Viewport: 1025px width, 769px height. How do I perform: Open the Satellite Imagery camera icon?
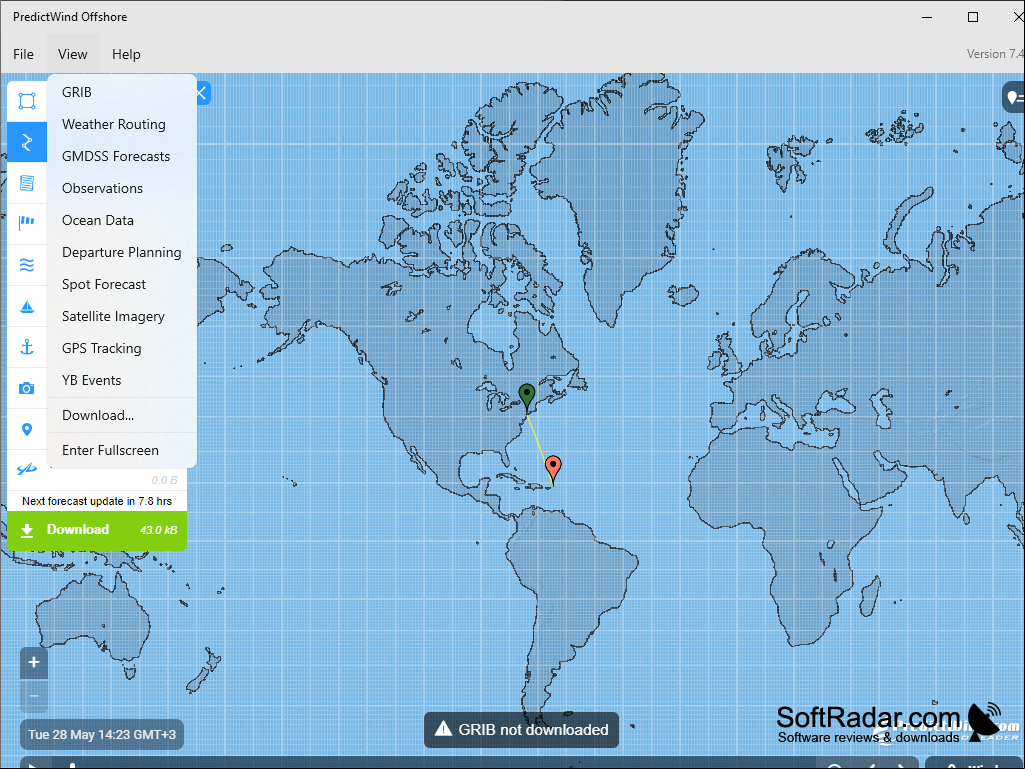[x=27, y=388]
